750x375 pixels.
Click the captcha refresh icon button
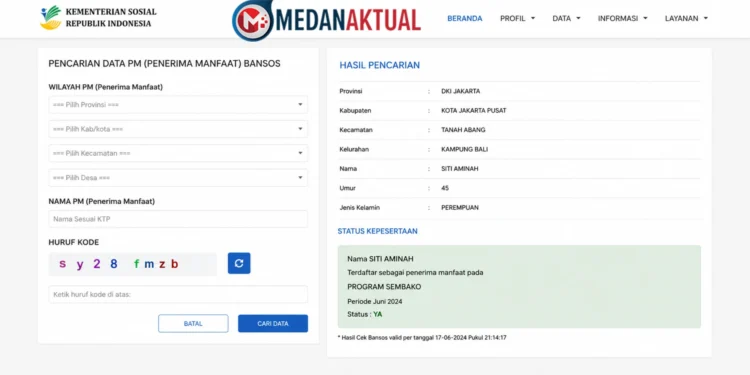pos(239,263)
